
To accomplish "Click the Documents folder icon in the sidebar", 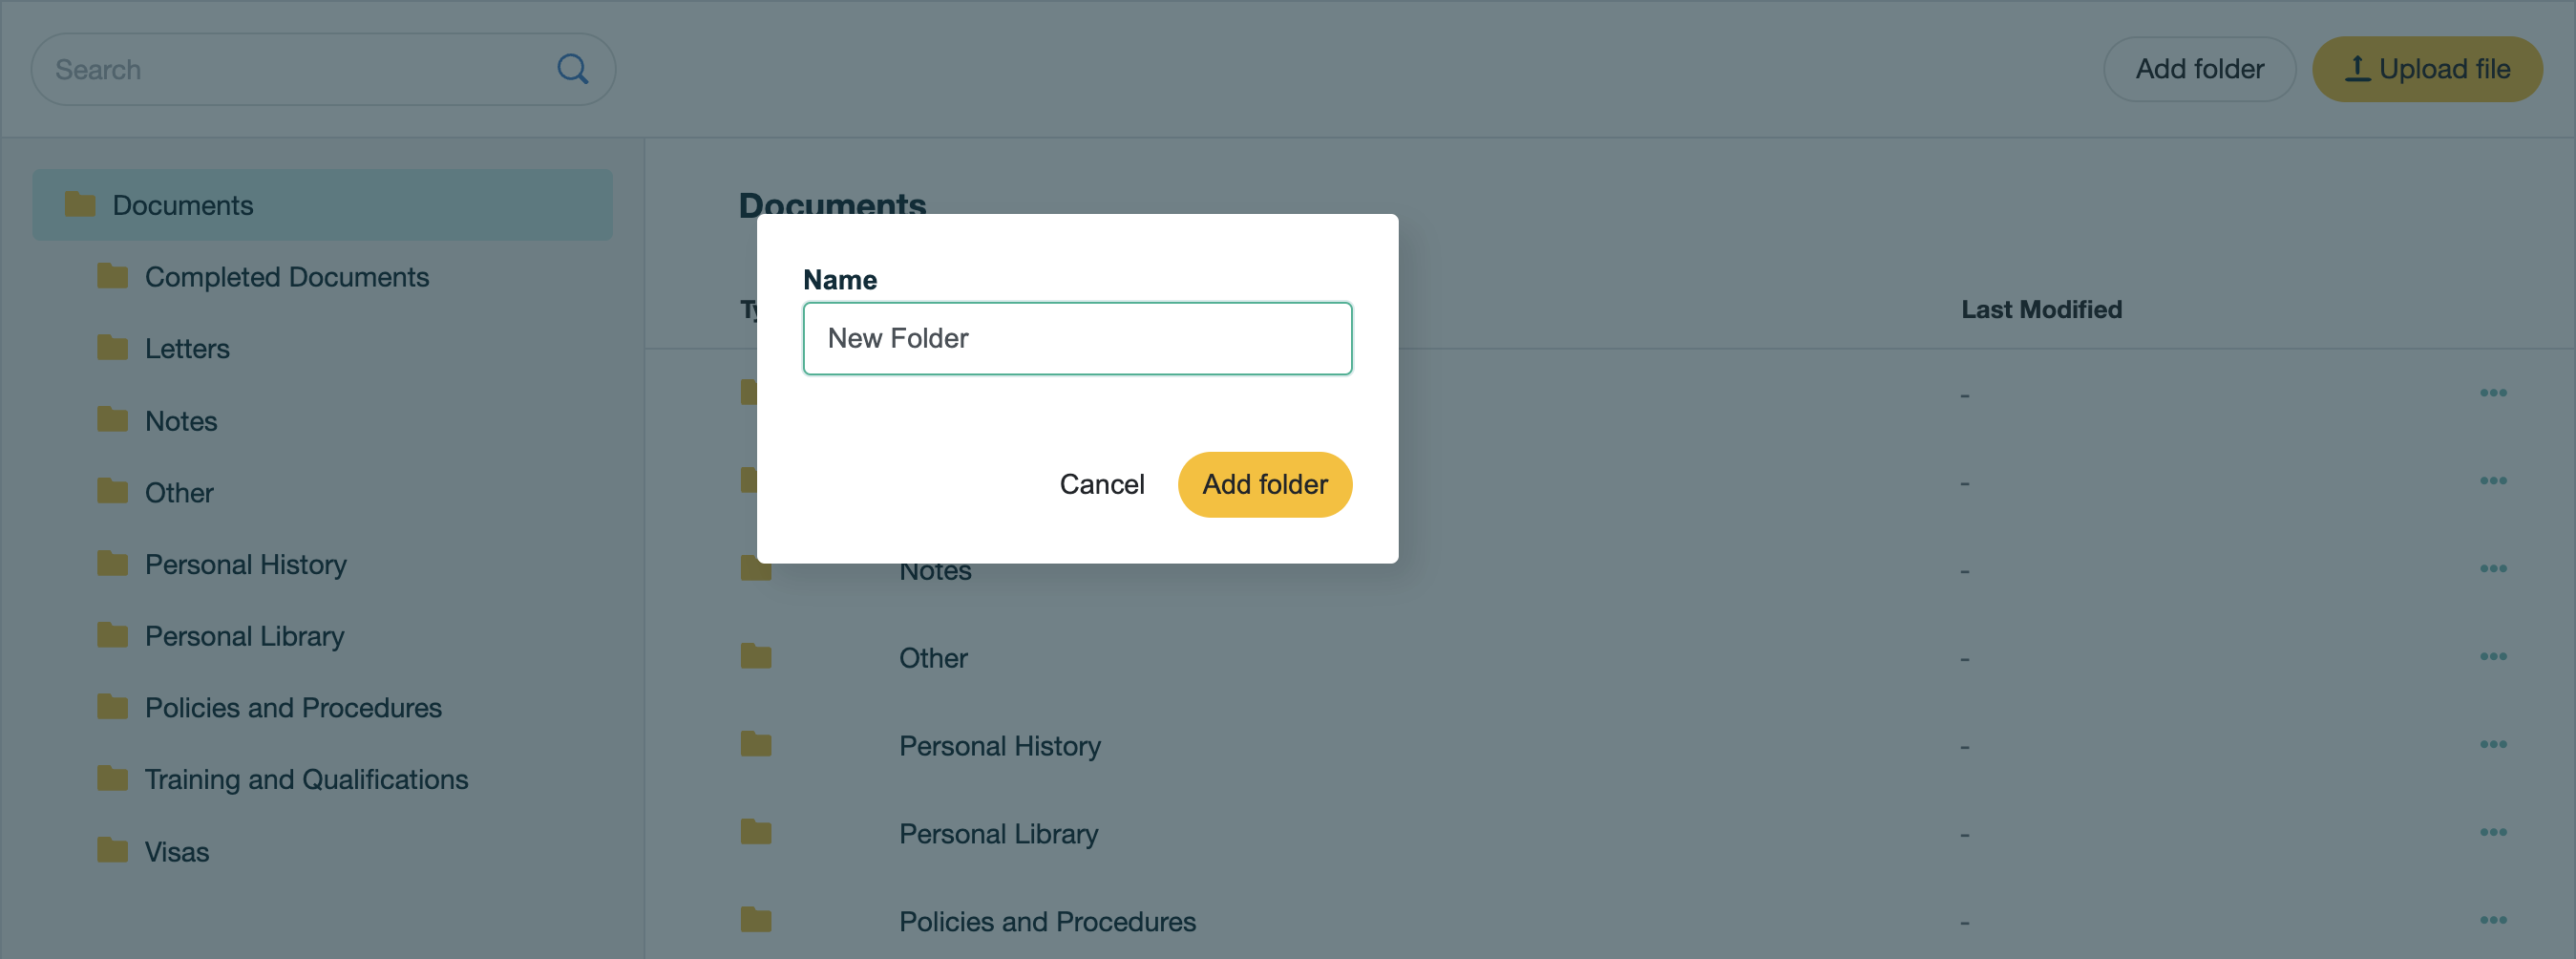I will tap(80, 205).
